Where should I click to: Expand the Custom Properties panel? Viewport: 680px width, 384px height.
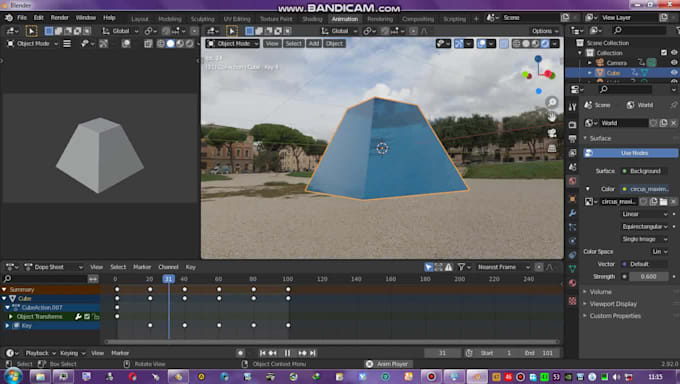(615, 316)
